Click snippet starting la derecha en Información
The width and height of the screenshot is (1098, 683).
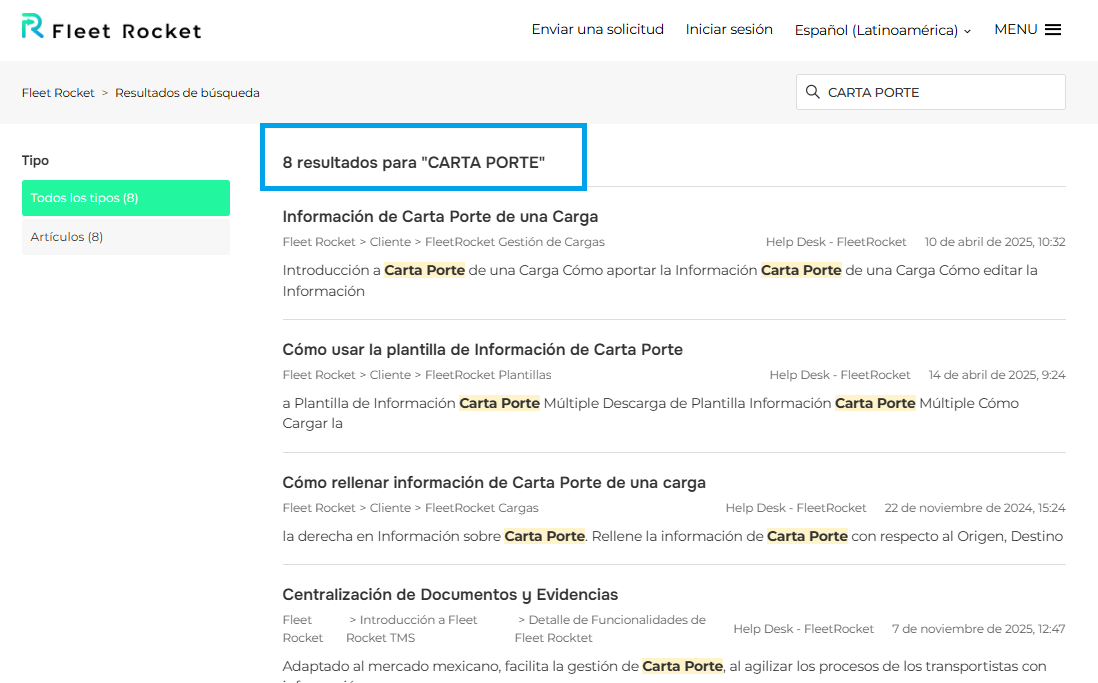pos(672,536)
